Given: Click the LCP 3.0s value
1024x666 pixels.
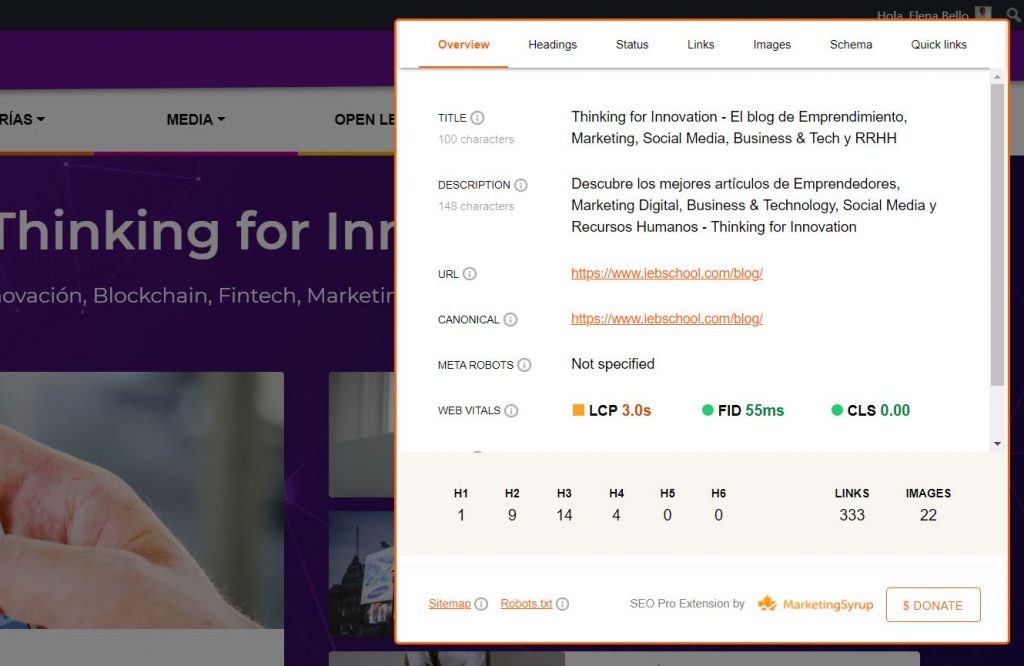Looking at the screenshot, I should pos(636,410).
